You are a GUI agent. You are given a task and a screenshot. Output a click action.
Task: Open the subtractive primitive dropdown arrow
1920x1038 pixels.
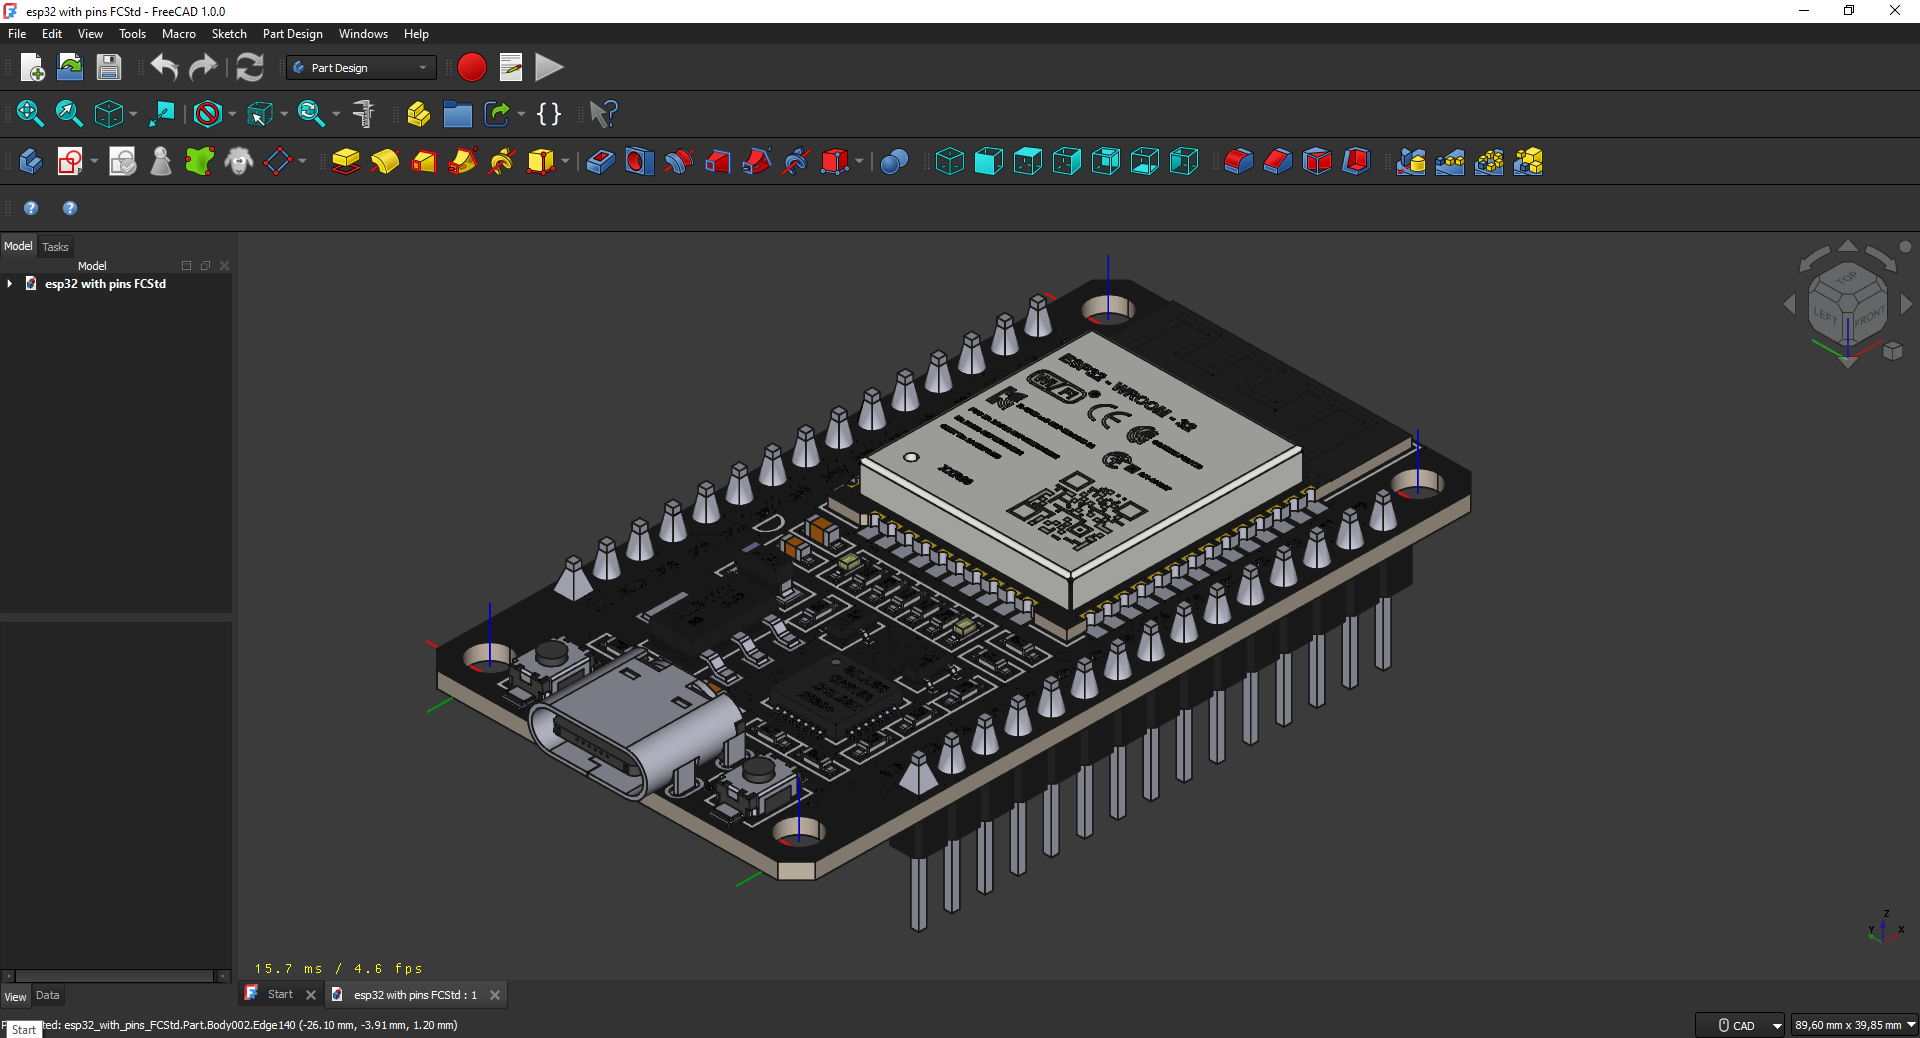coord(859,161)
